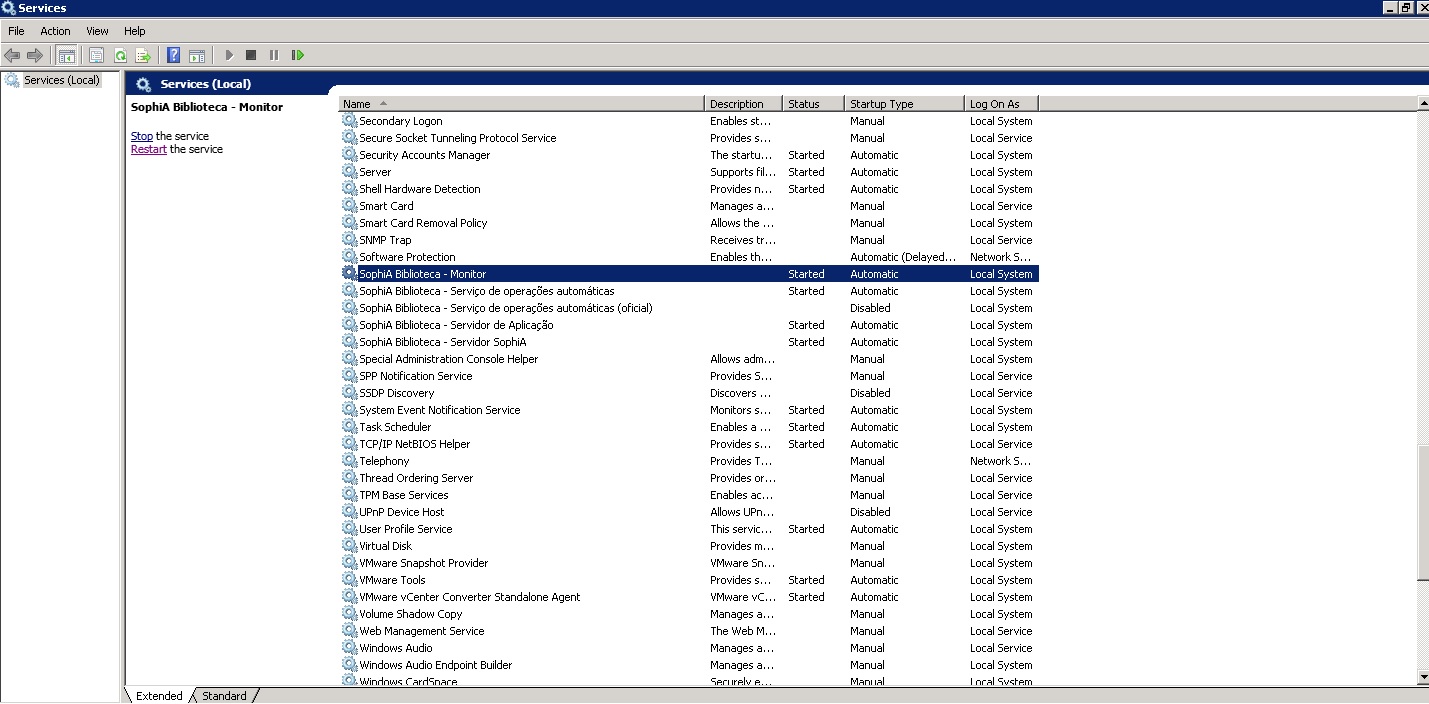
Task: Sort by the Description column header
Action: pyautogui.click(x=743, y=104)
